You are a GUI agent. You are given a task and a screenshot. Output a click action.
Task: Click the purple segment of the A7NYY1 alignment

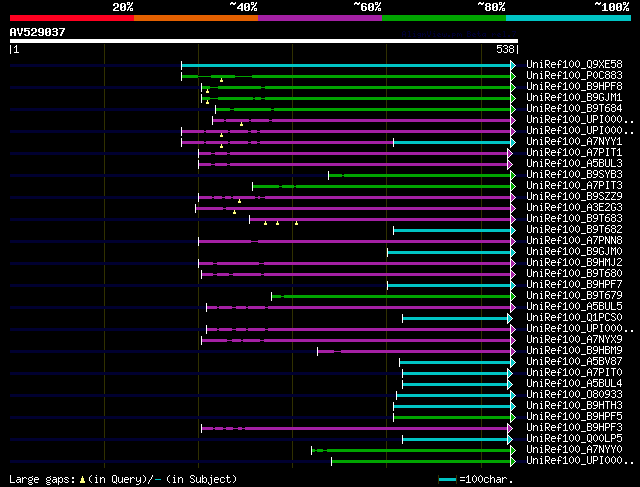coord(288,142)
